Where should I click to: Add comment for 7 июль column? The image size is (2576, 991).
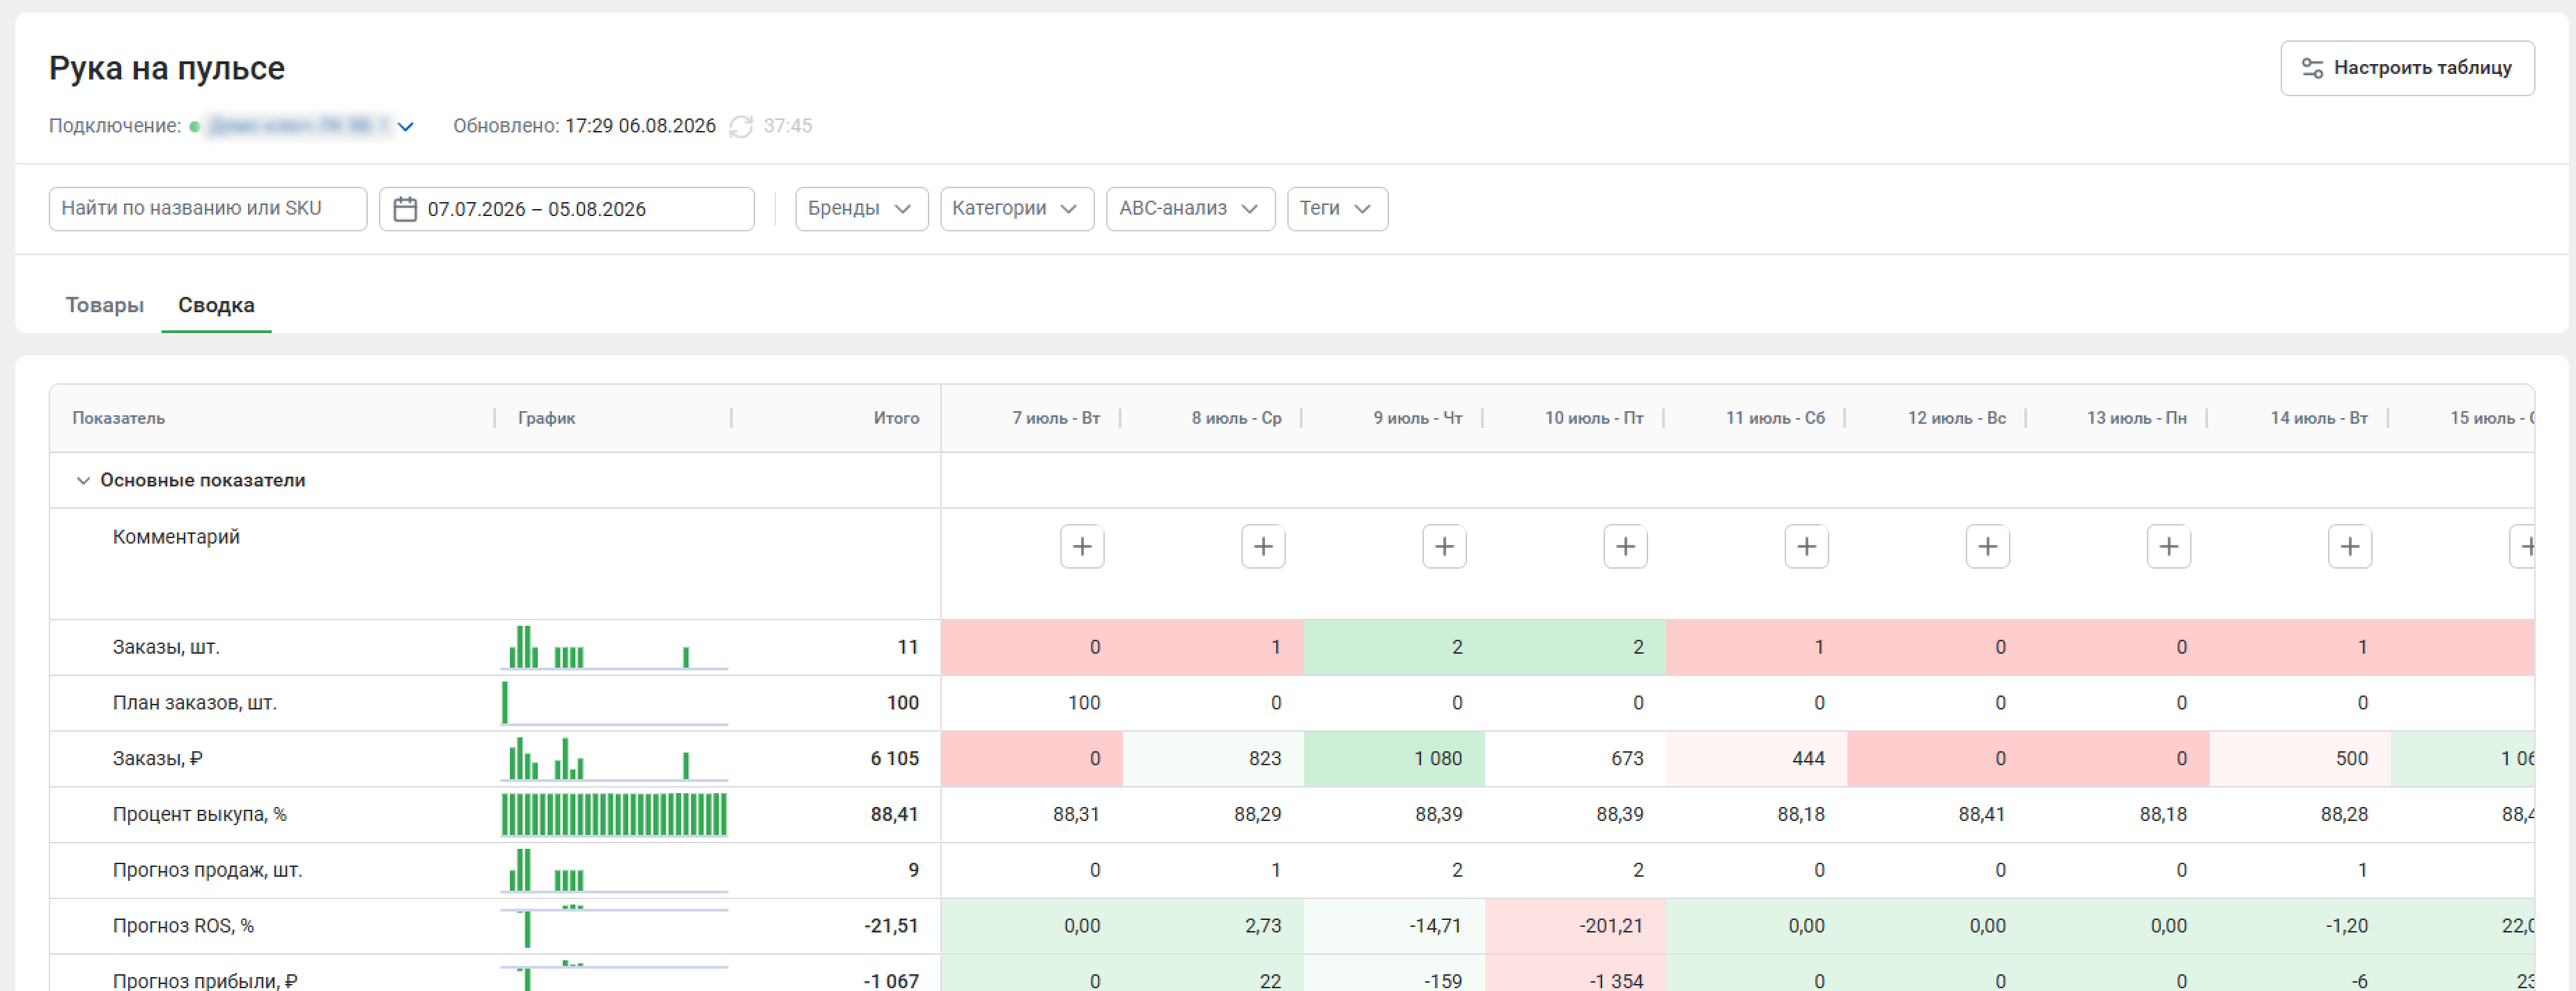coord(1082,546)
